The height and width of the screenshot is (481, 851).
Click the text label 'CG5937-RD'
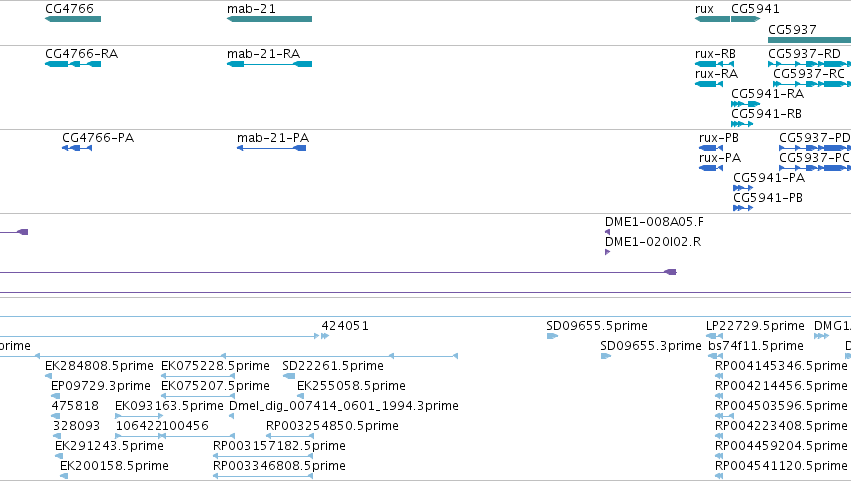[x=804, y=54]
